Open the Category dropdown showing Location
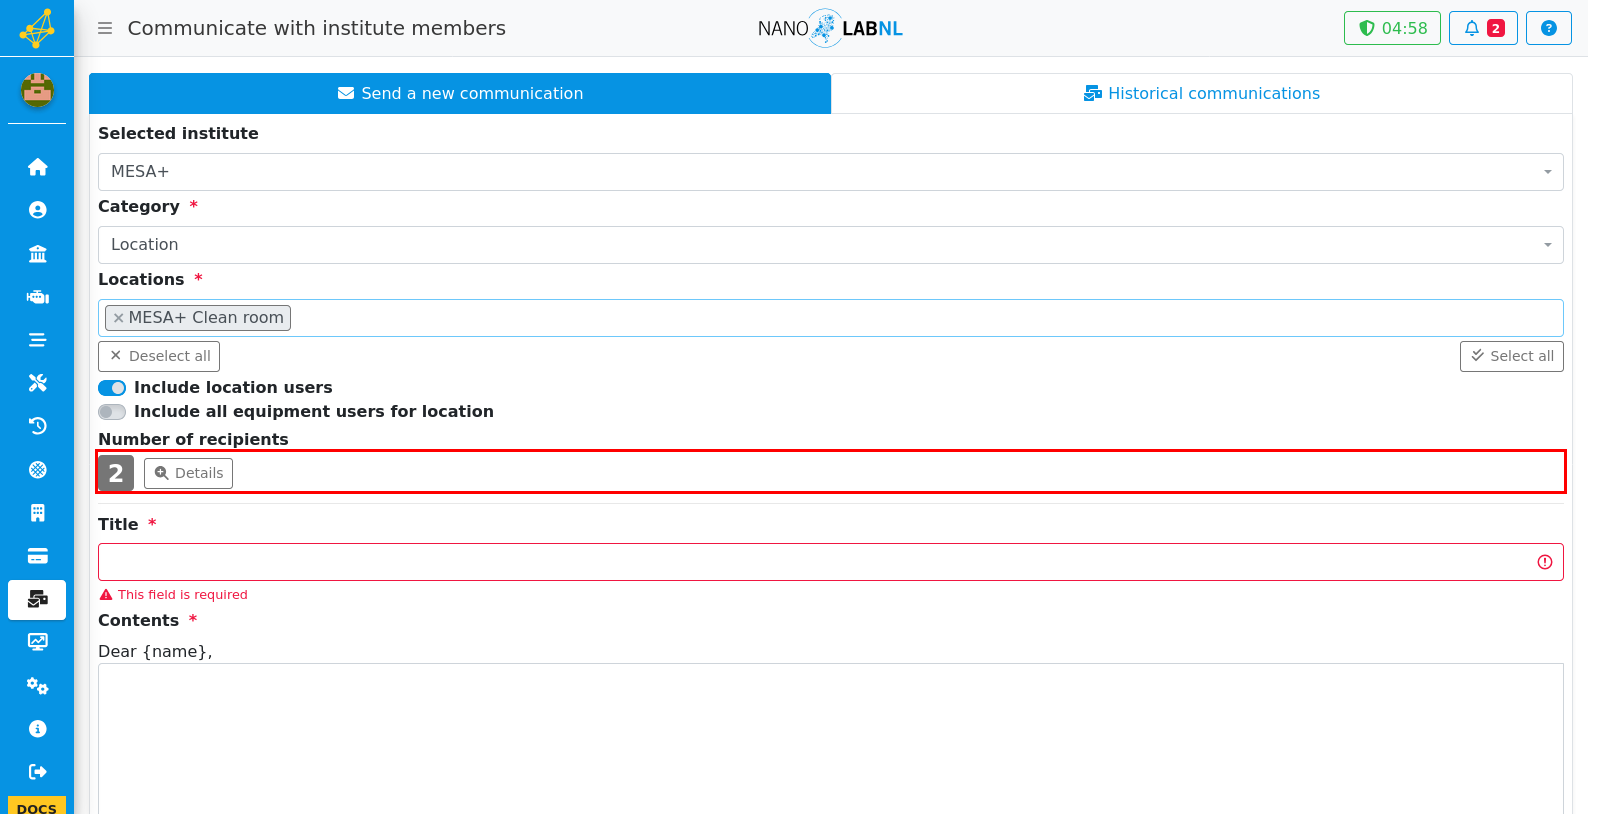The width and height of the screenshot is (1600, 814). tap(830, 245)
